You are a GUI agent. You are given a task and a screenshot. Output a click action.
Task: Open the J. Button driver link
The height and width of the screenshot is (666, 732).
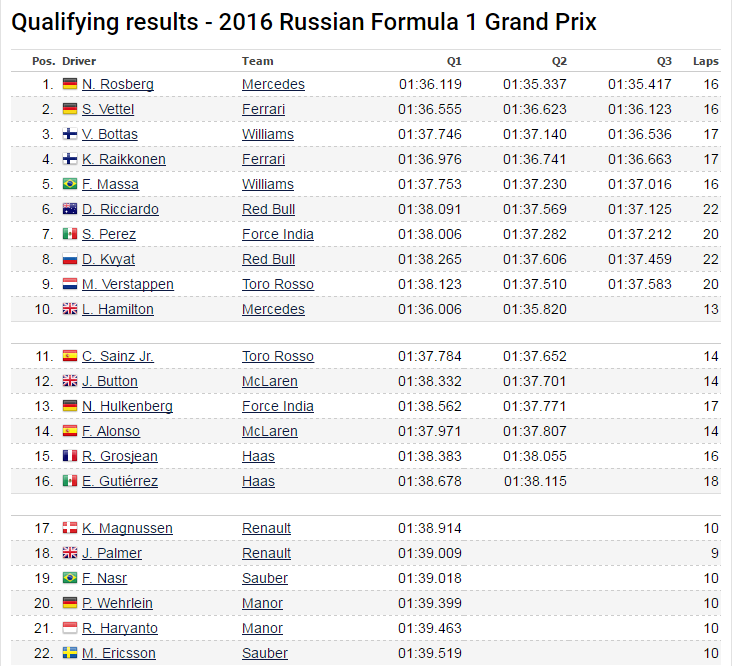click(110, 381)
